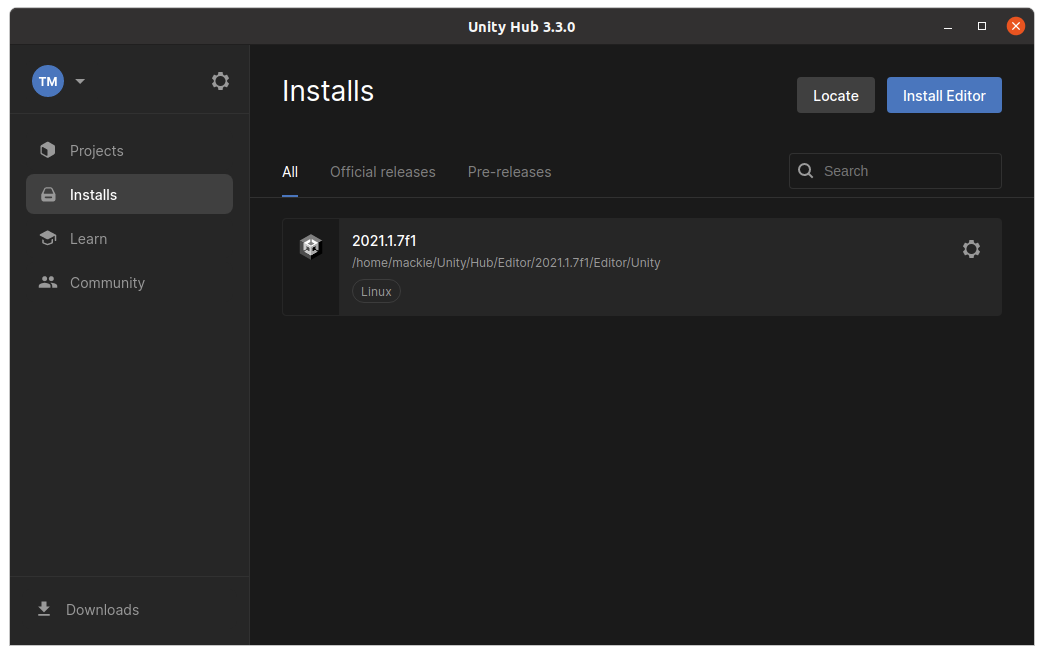
Task: Click the Linux platform tag
Action: [376, 292]
